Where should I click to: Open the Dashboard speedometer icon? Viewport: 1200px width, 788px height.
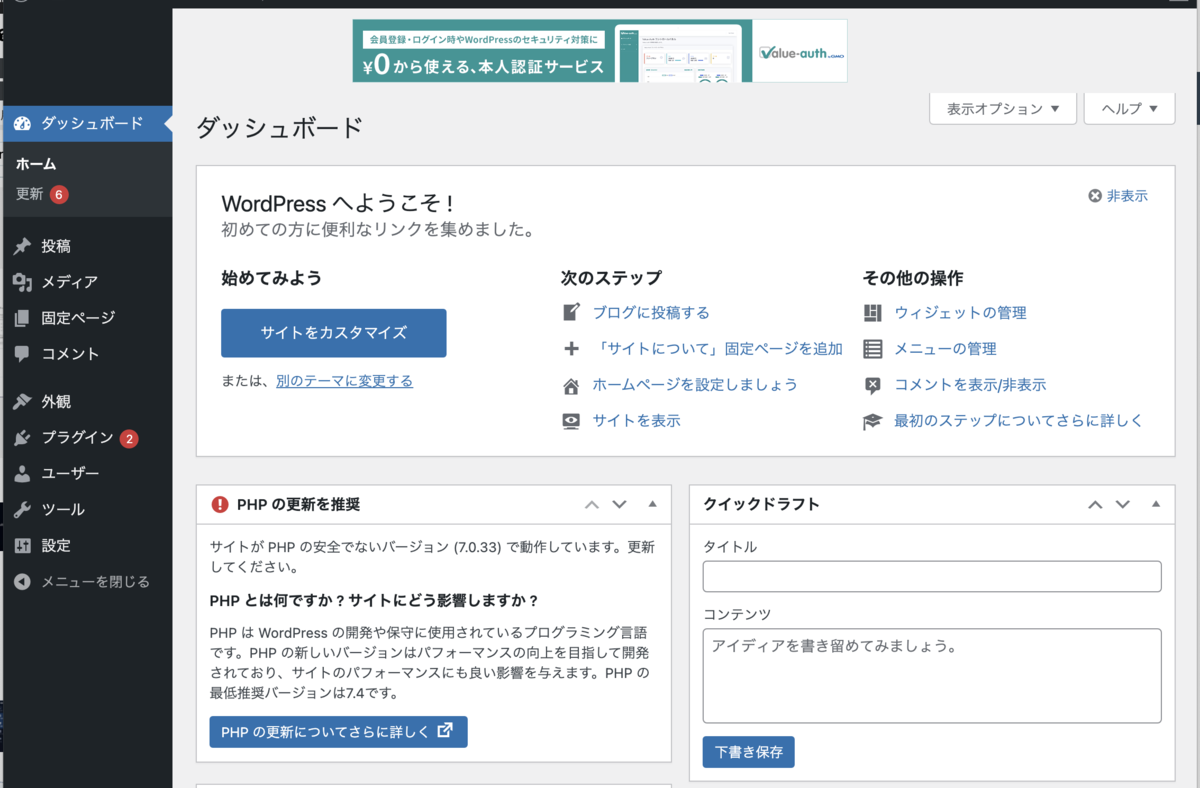[24, 124]
